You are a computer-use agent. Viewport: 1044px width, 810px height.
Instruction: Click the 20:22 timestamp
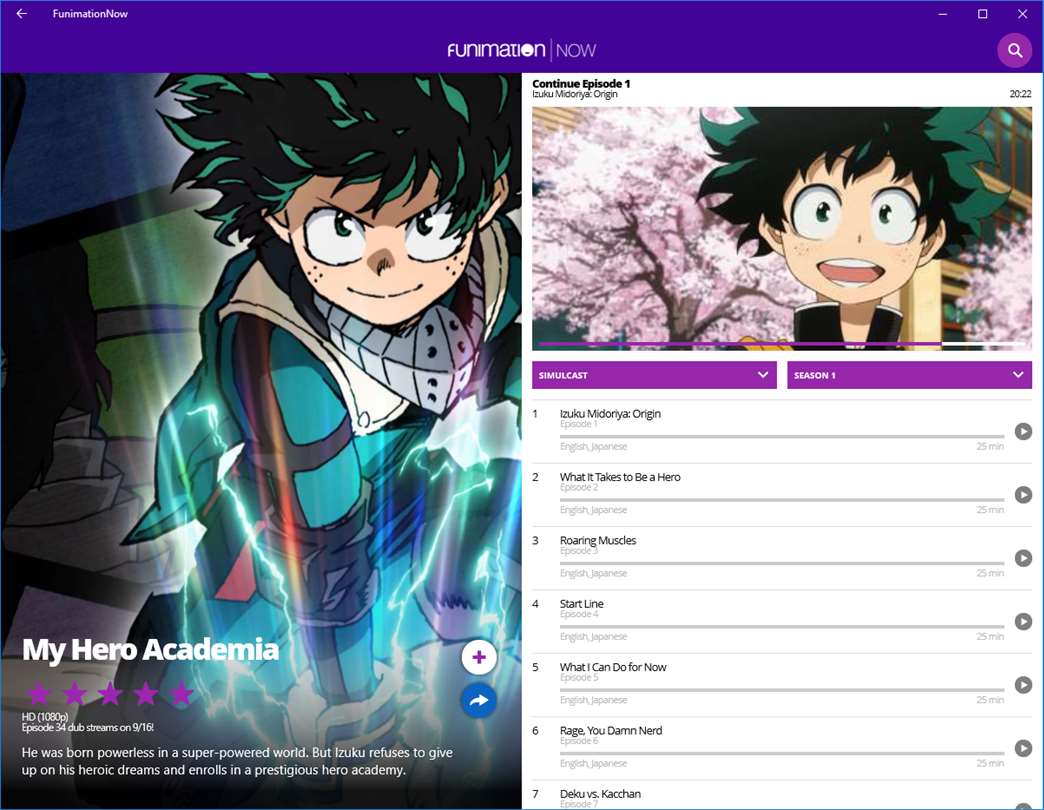click(x=1020, y=94)
